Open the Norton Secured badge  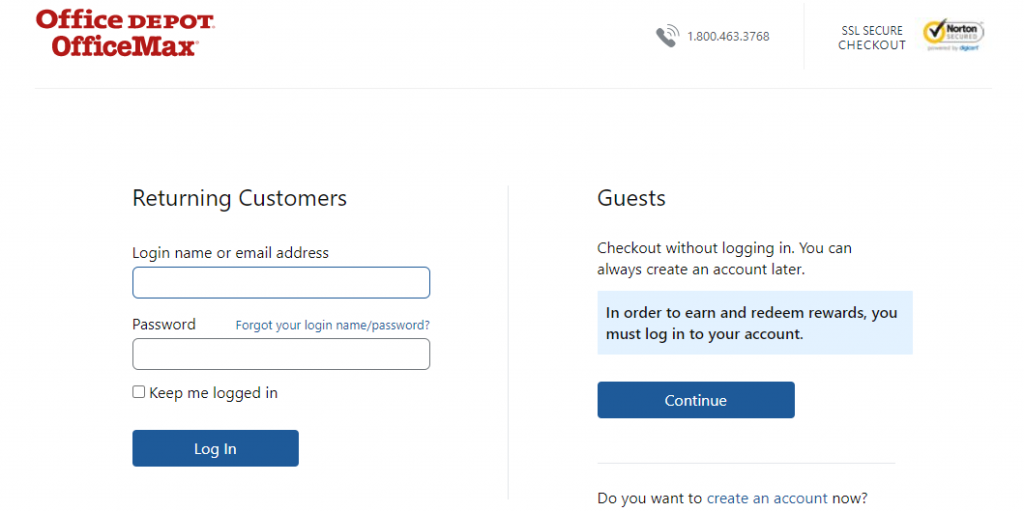[953, 35]
